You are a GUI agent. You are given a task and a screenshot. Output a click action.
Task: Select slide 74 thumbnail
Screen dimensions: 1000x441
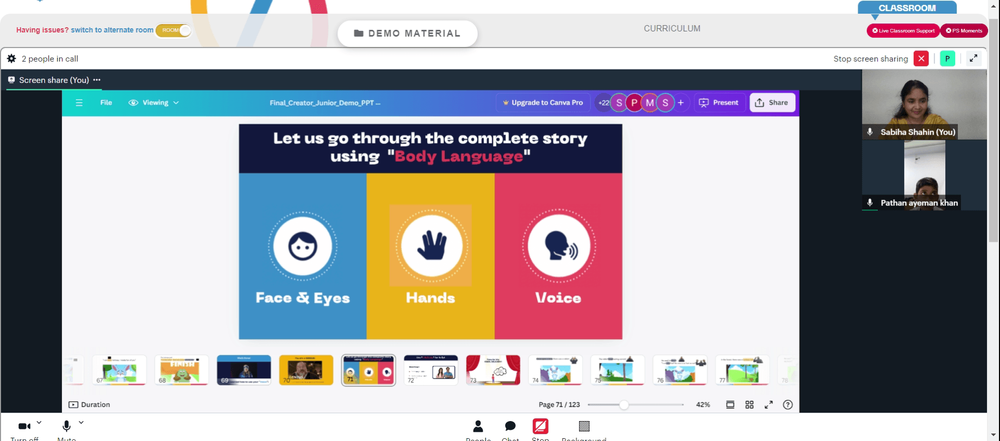click(555, 370)
